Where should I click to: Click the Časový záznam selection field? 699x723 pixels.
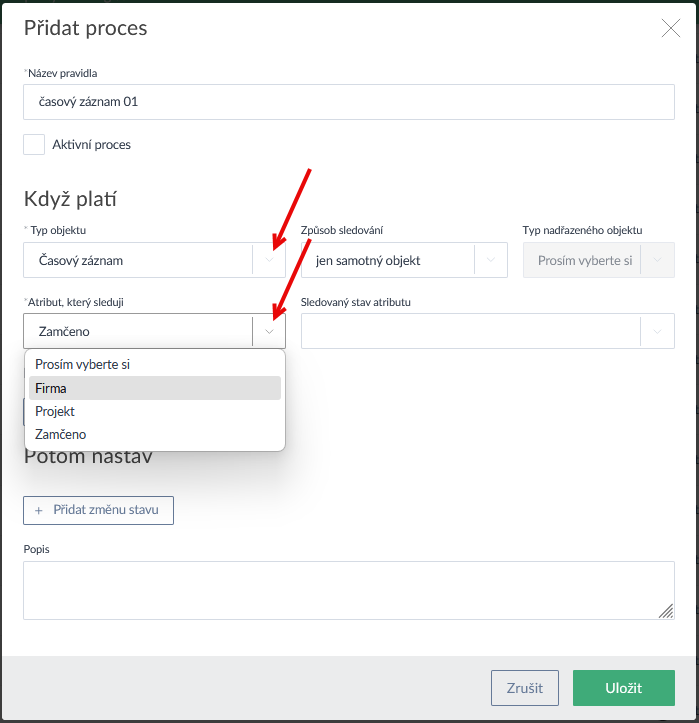click(x=137, y=260)
